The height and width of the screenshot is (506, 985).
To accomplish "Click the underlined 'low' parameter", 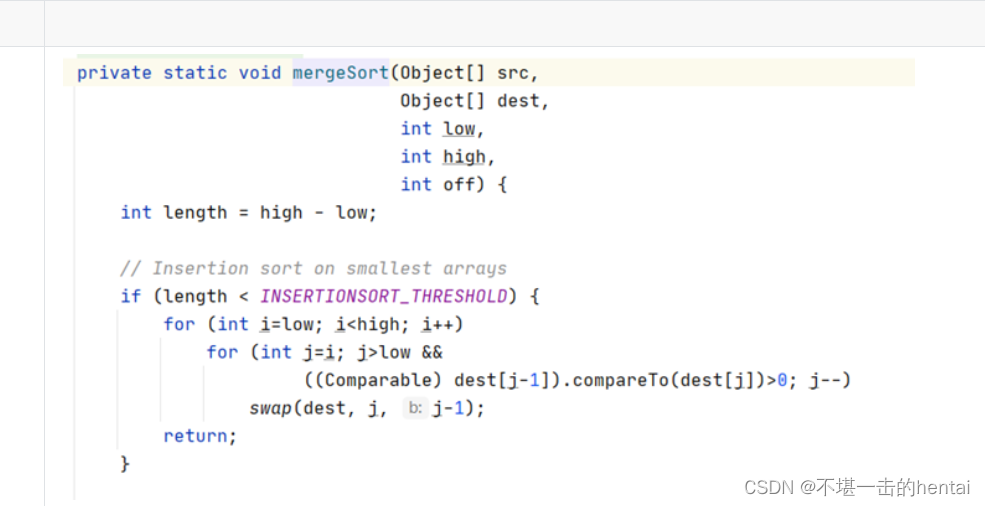I will click(459, 129).
